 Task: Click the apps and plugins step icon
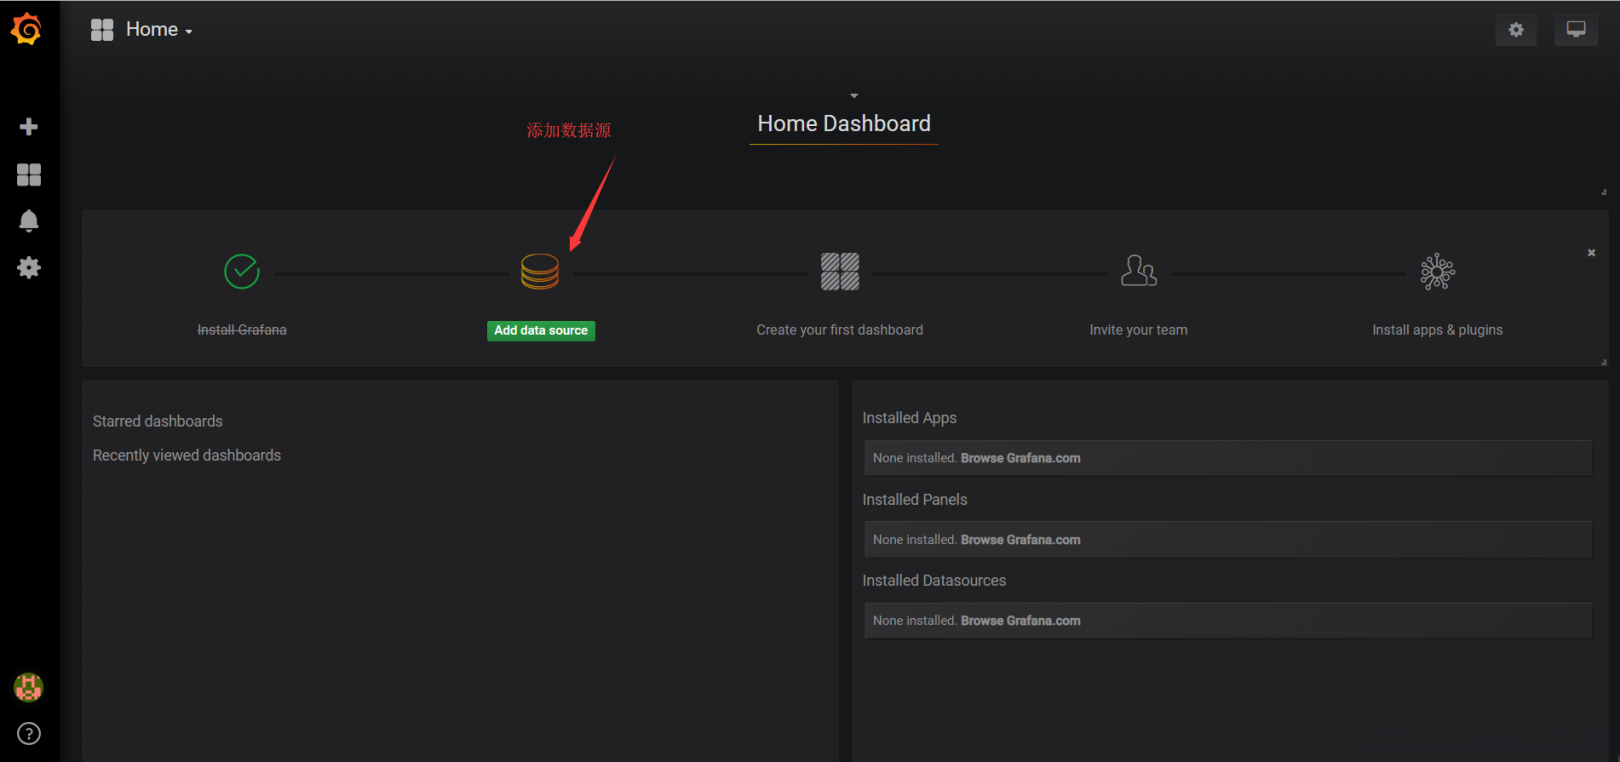point(1438,271)
